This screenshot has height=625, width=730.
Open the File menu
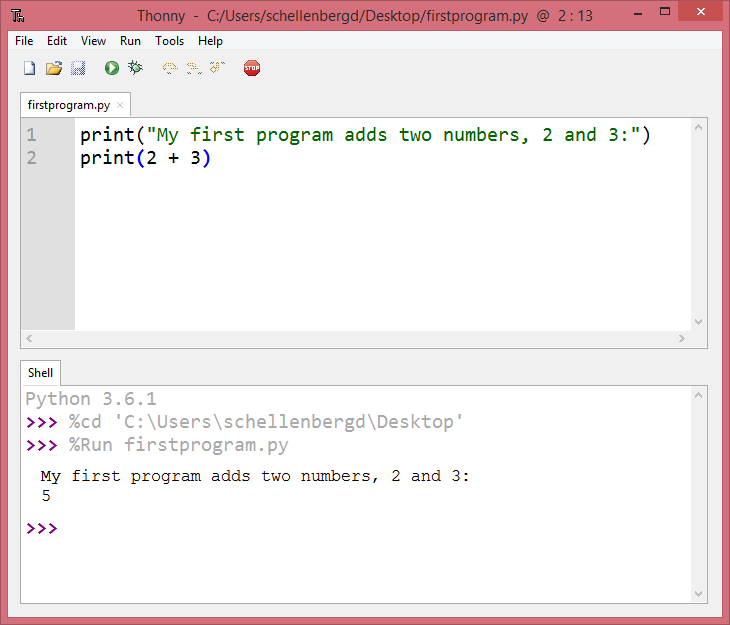point(24,41)
